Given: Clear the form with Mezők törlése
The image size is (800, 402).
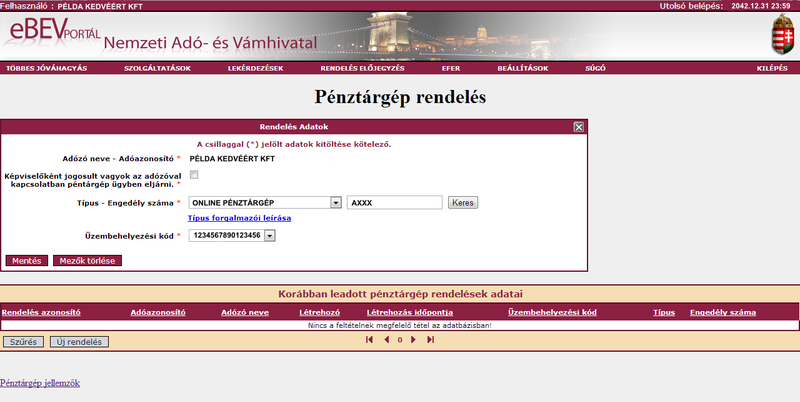Looking at the screenshot, I should pos(87,260).
